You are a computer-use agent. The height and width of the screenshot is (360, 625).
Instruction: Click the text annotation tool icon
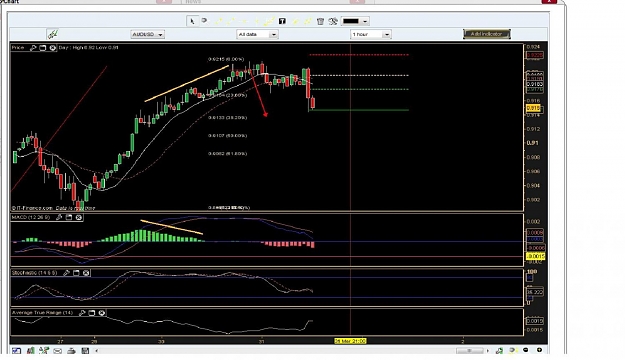pos(282,21)
